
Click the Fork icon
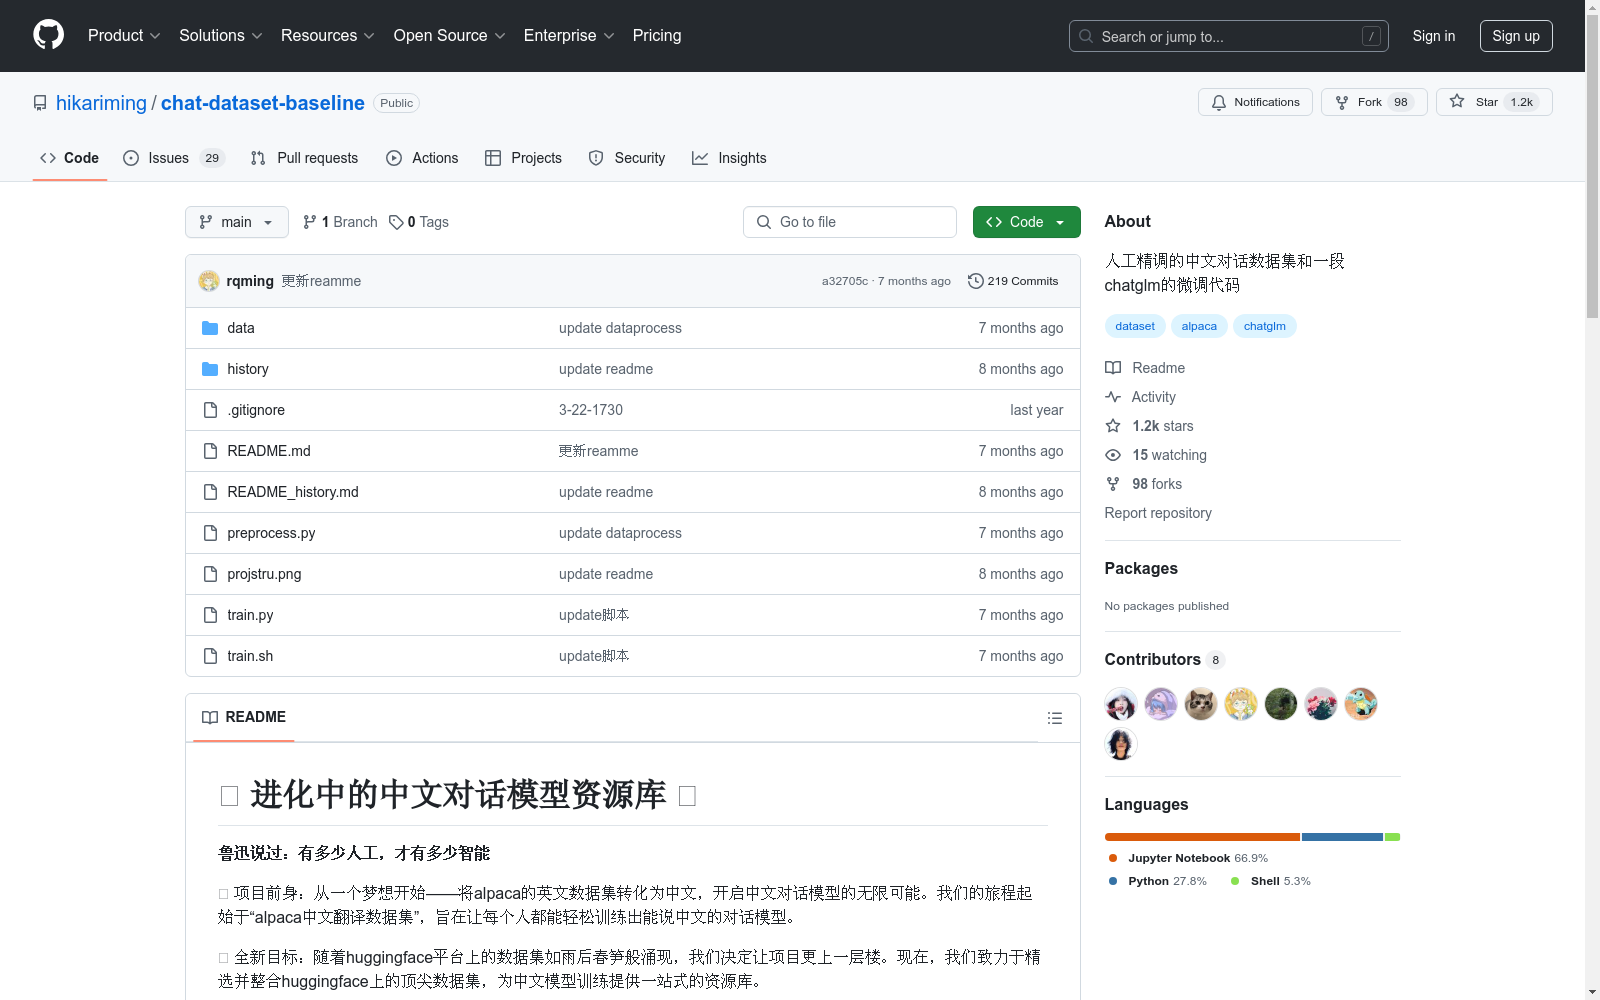click(1342, 102)
